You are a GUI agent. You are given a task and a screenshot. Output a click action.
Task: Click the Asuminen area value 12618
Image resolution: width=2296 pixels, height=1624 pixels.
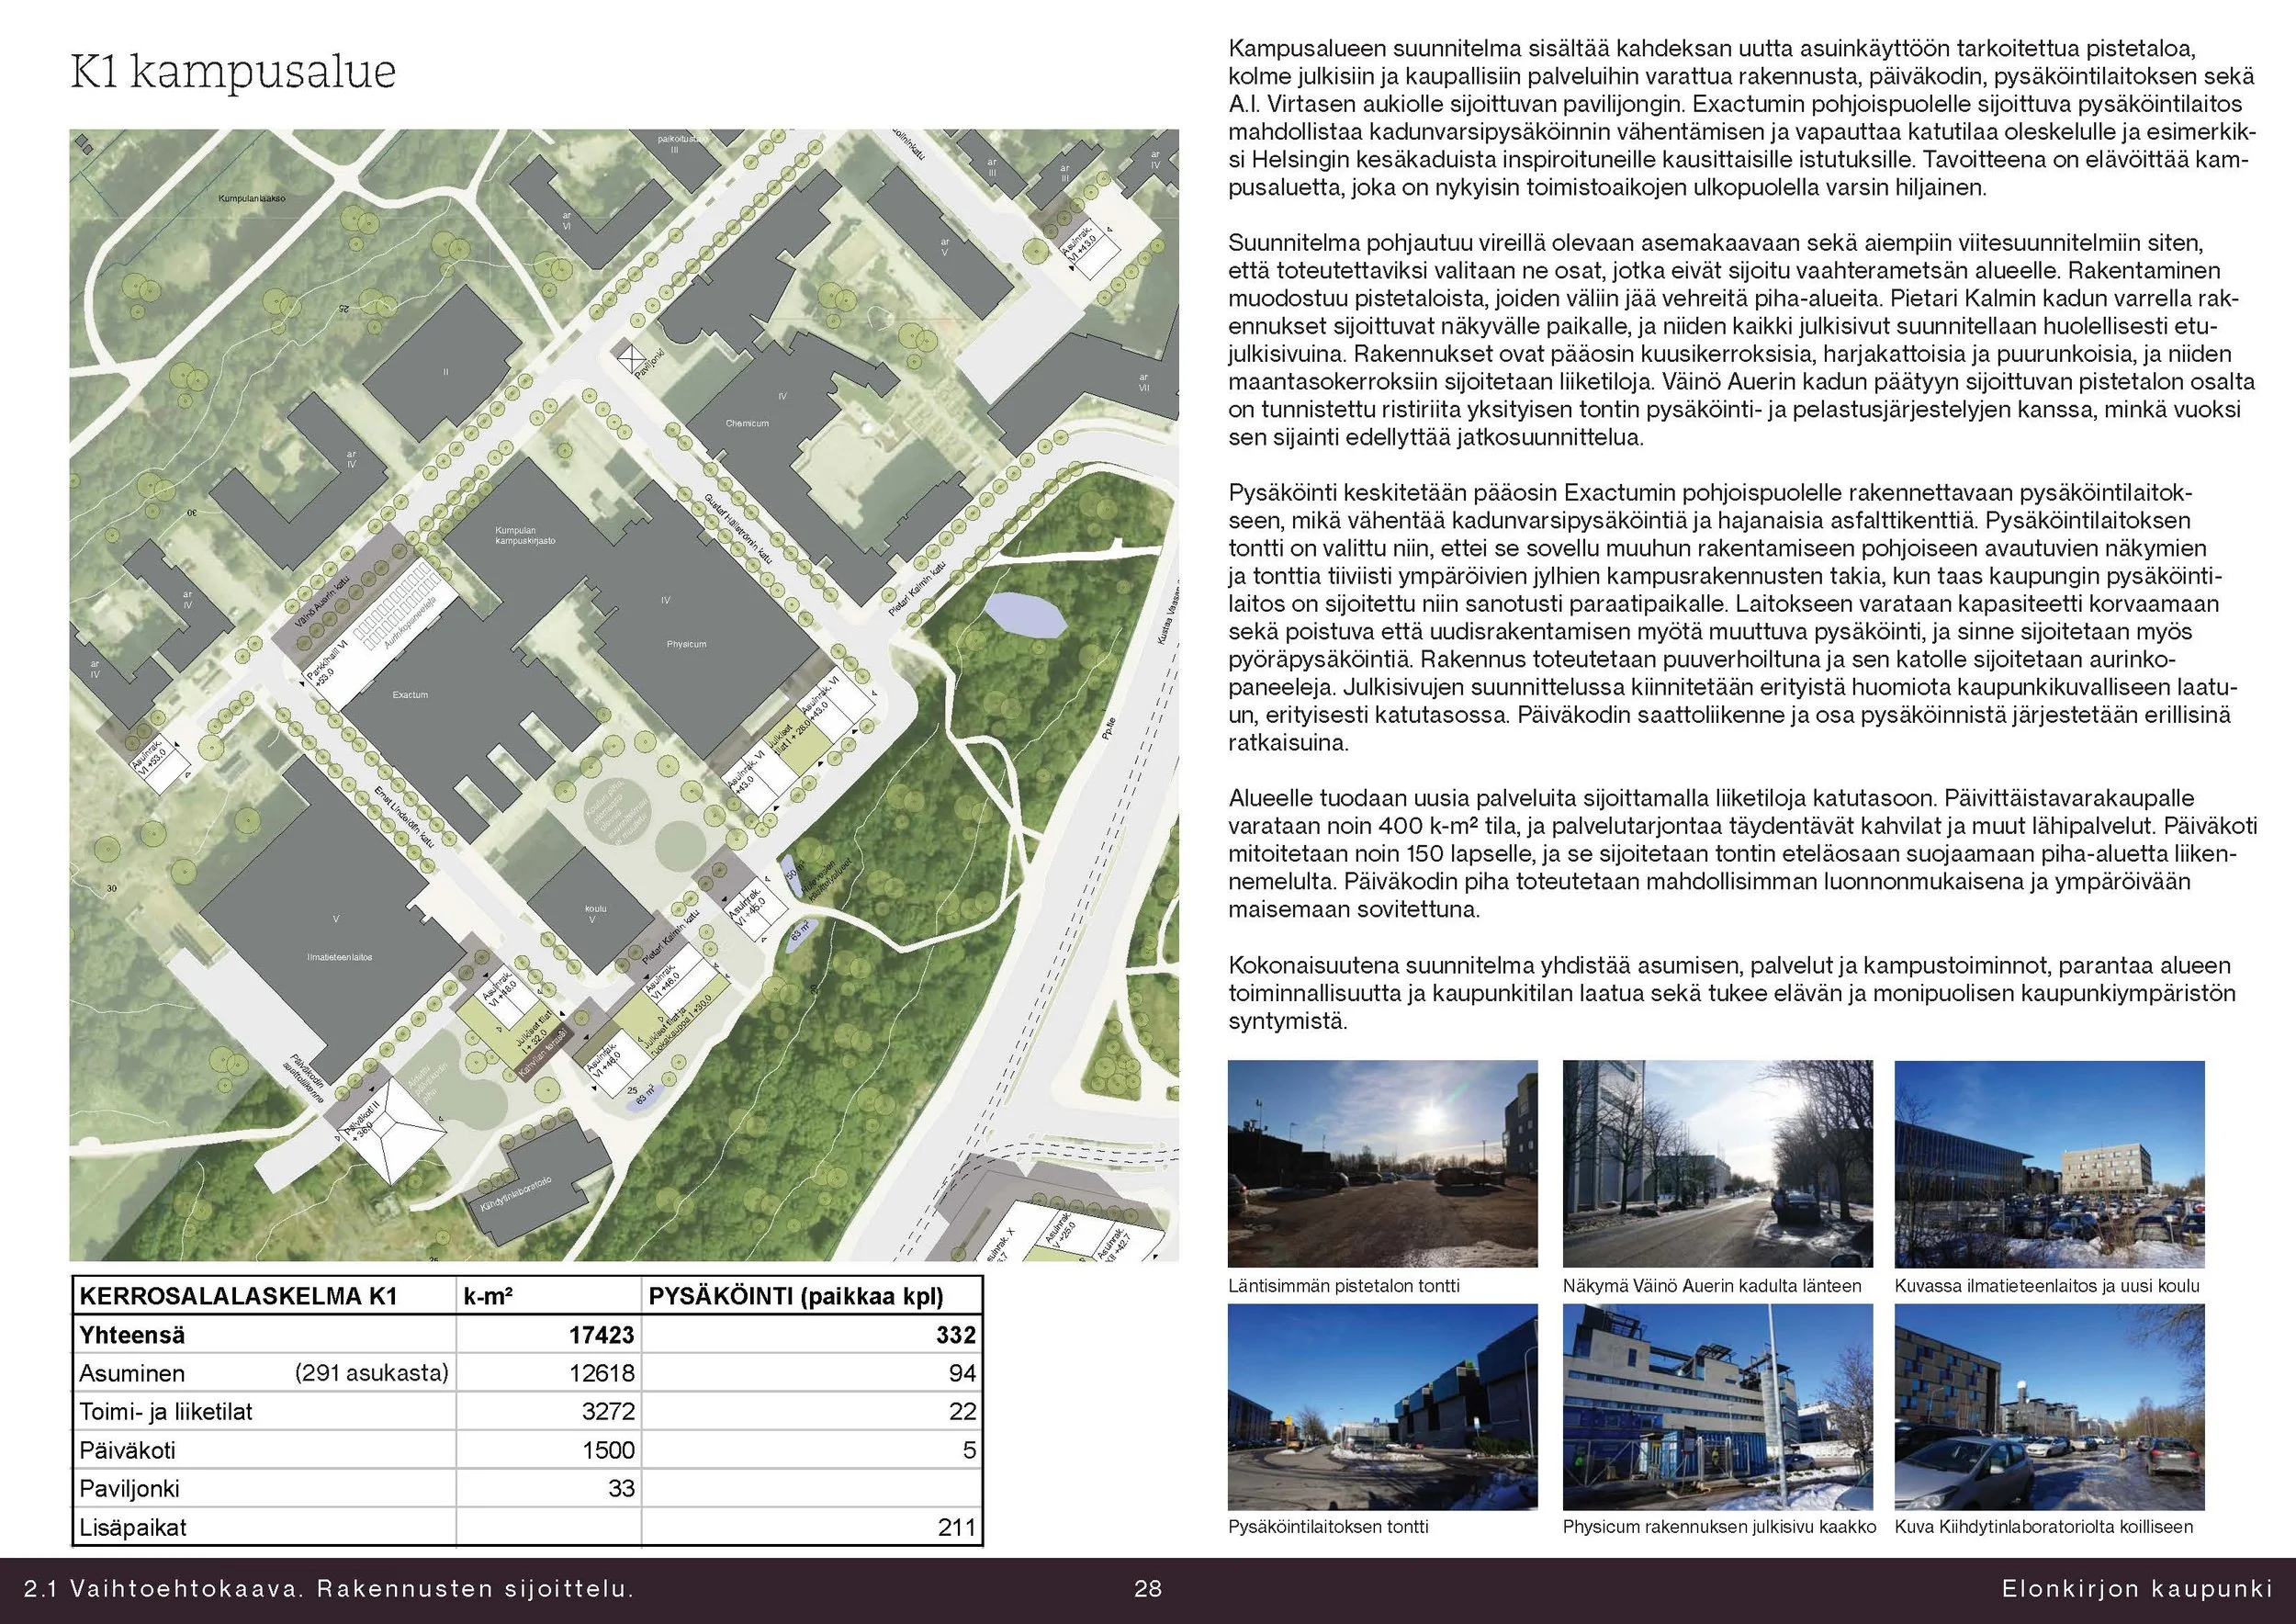[601, 1374]
